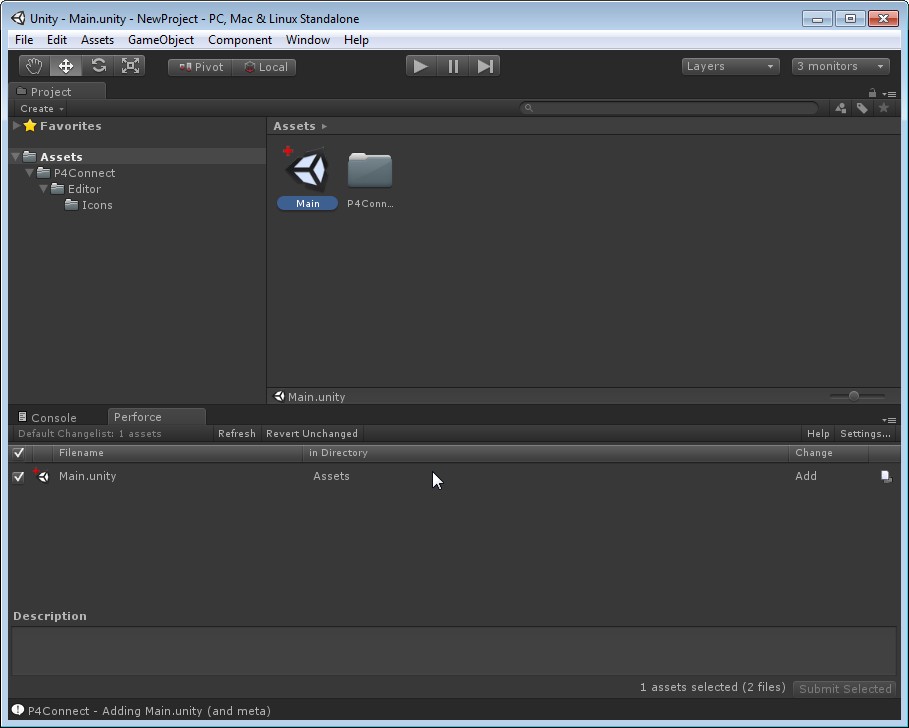This screenshot has height=728, width=909.
Task: Toggle the select-all header checkbox
Action: pos(19,453)
